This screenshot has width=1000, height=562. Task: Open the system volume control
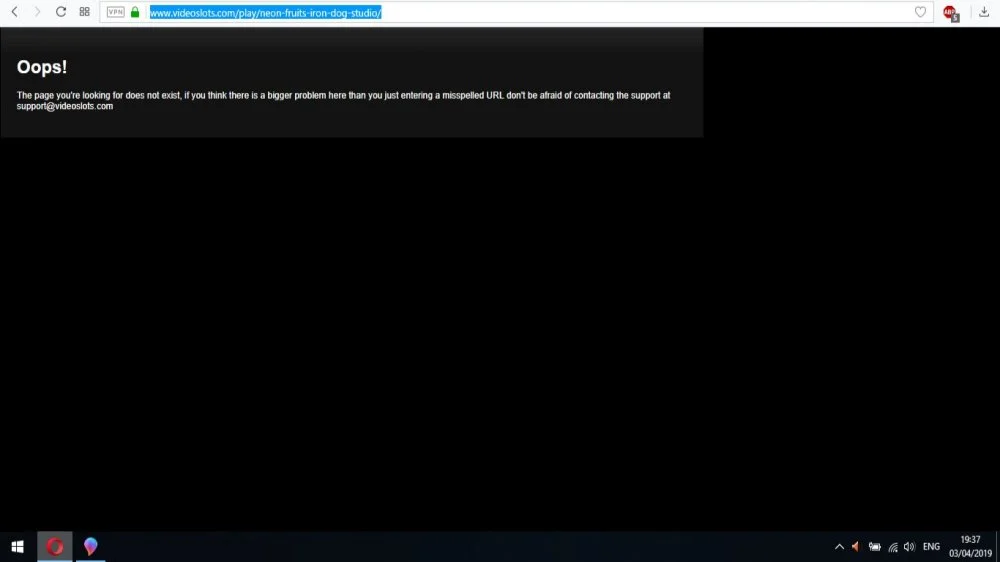click(x=909, y=547)
